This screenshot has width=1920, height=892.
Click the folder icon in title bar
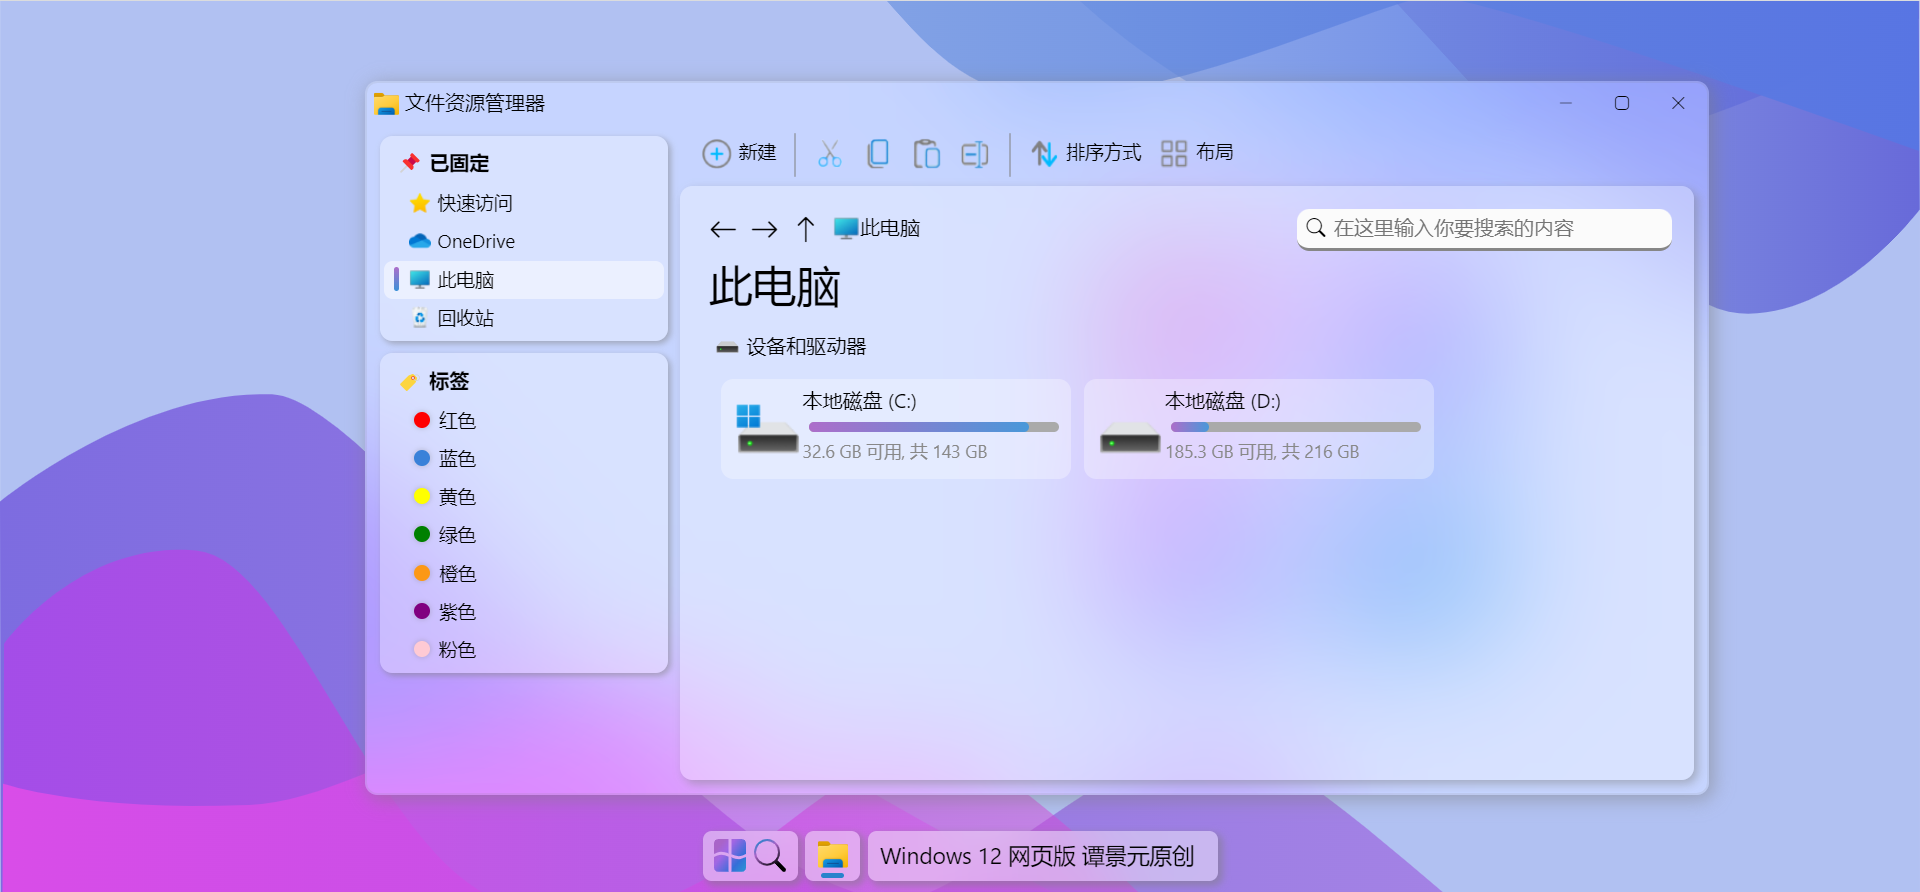[386, 103]
